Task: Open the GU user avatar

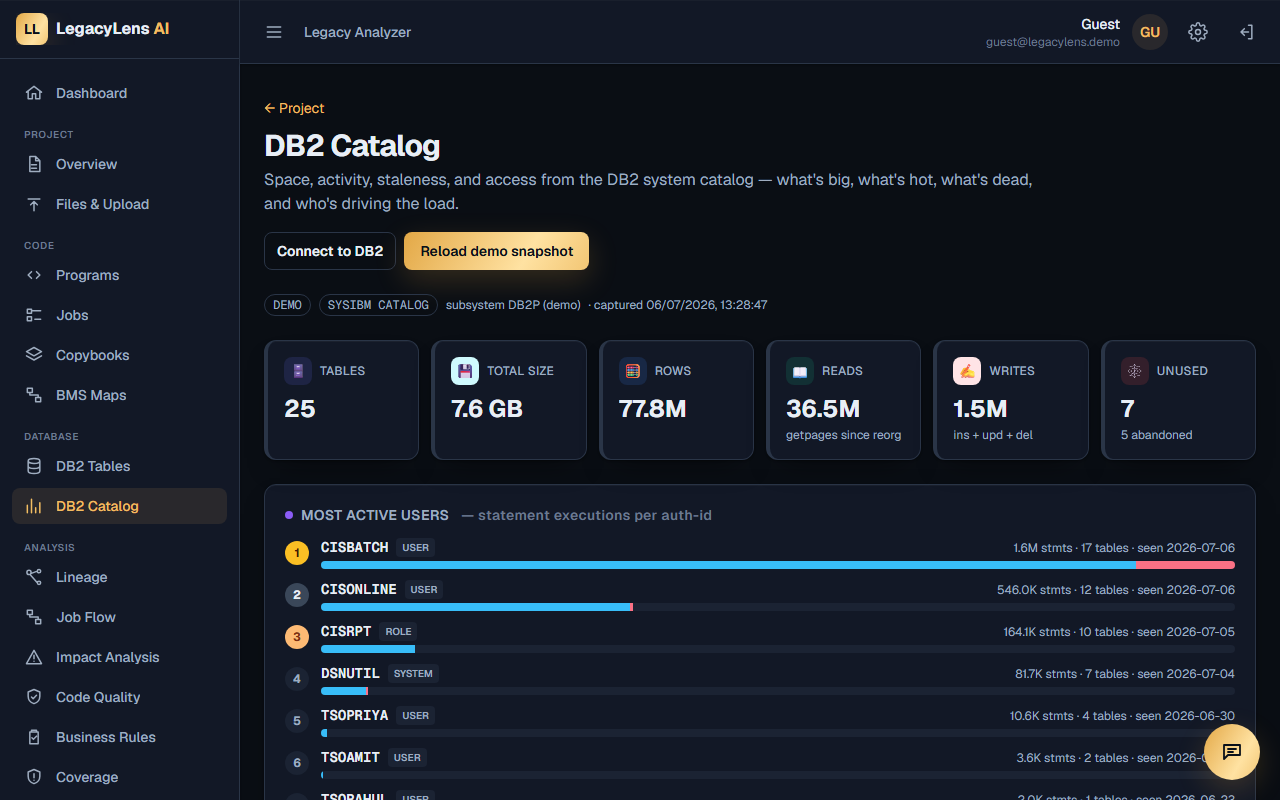Action: pyautogui.click(x=1150, y=32)
